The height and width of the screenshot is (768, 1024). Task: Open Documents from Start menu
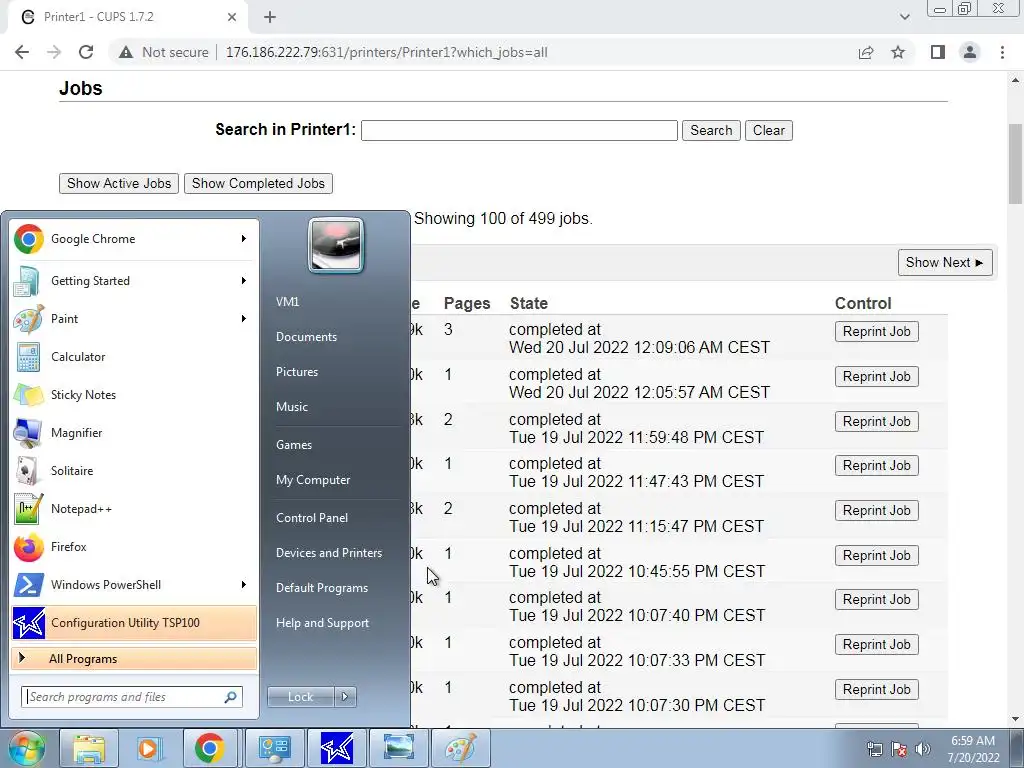[x=306, y=337]
